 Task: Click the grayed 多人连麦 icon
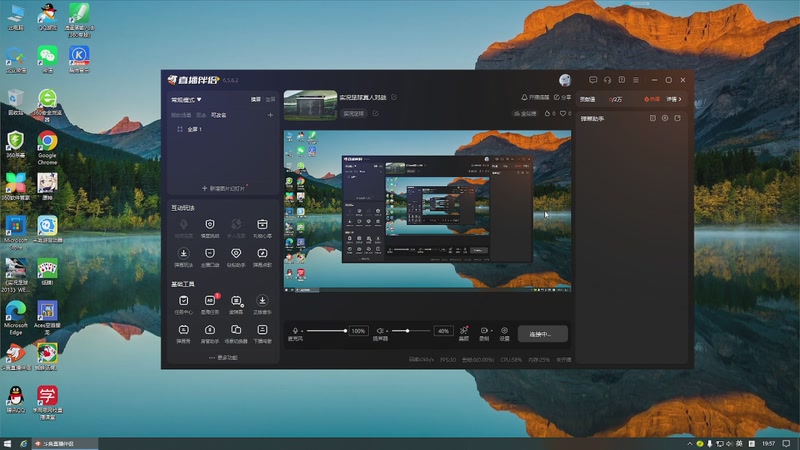[x=236, y=224]
